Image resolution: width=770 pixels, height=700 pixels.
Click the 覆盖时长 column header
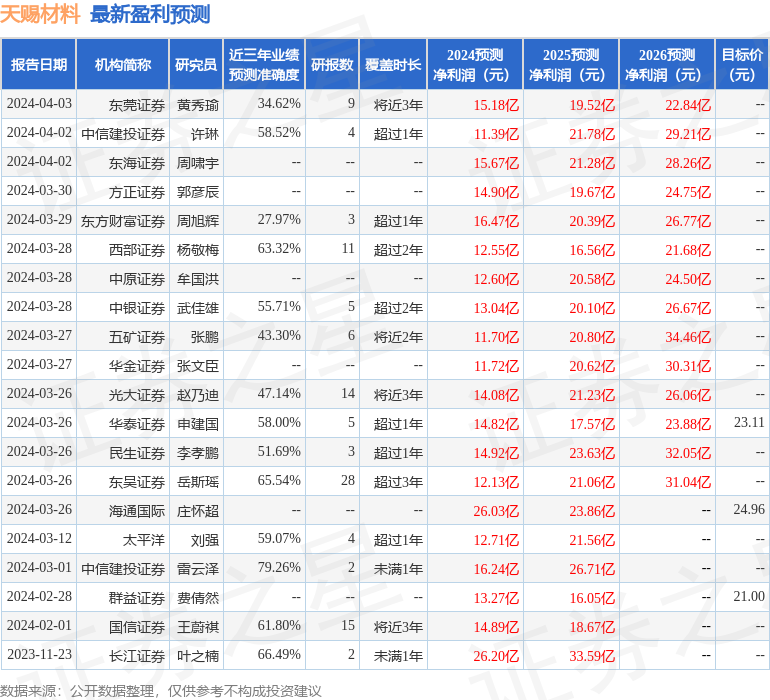[x=393, y=64]
